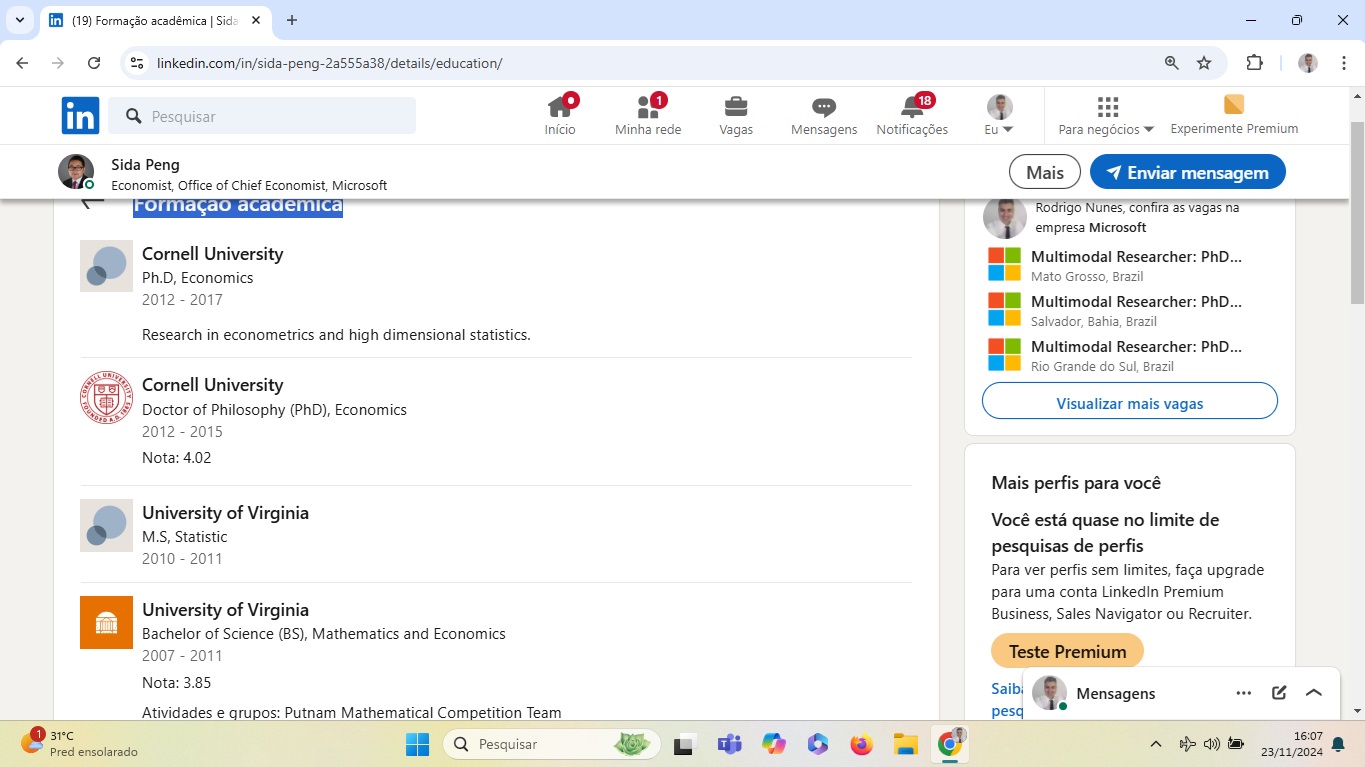Viewport: 1365px width, 767px height.
Task: Expand the Para negócios grid menu
Action: [1106, 116]
